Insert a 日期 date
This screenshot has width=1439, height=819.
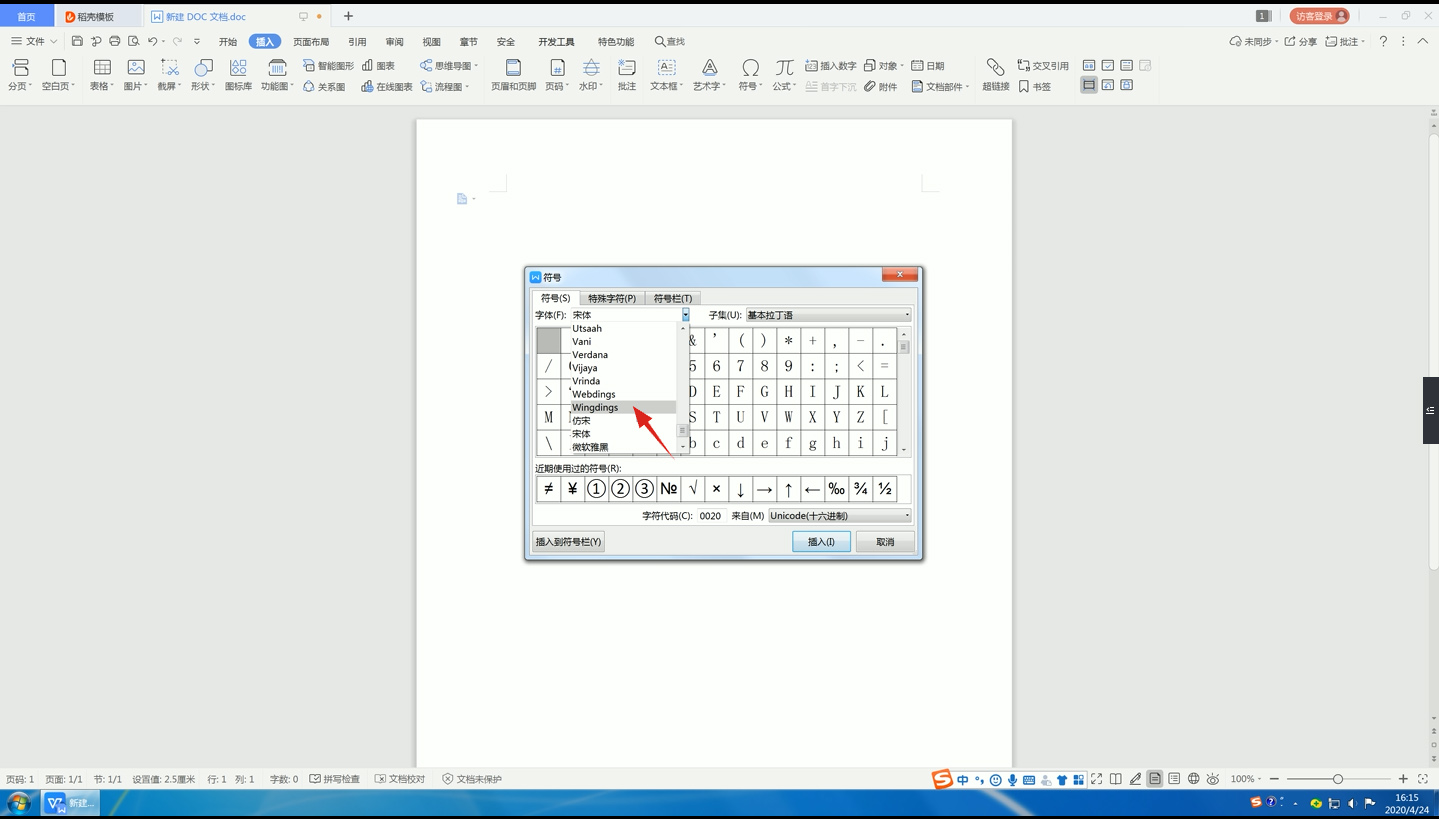tap(927, 65)
